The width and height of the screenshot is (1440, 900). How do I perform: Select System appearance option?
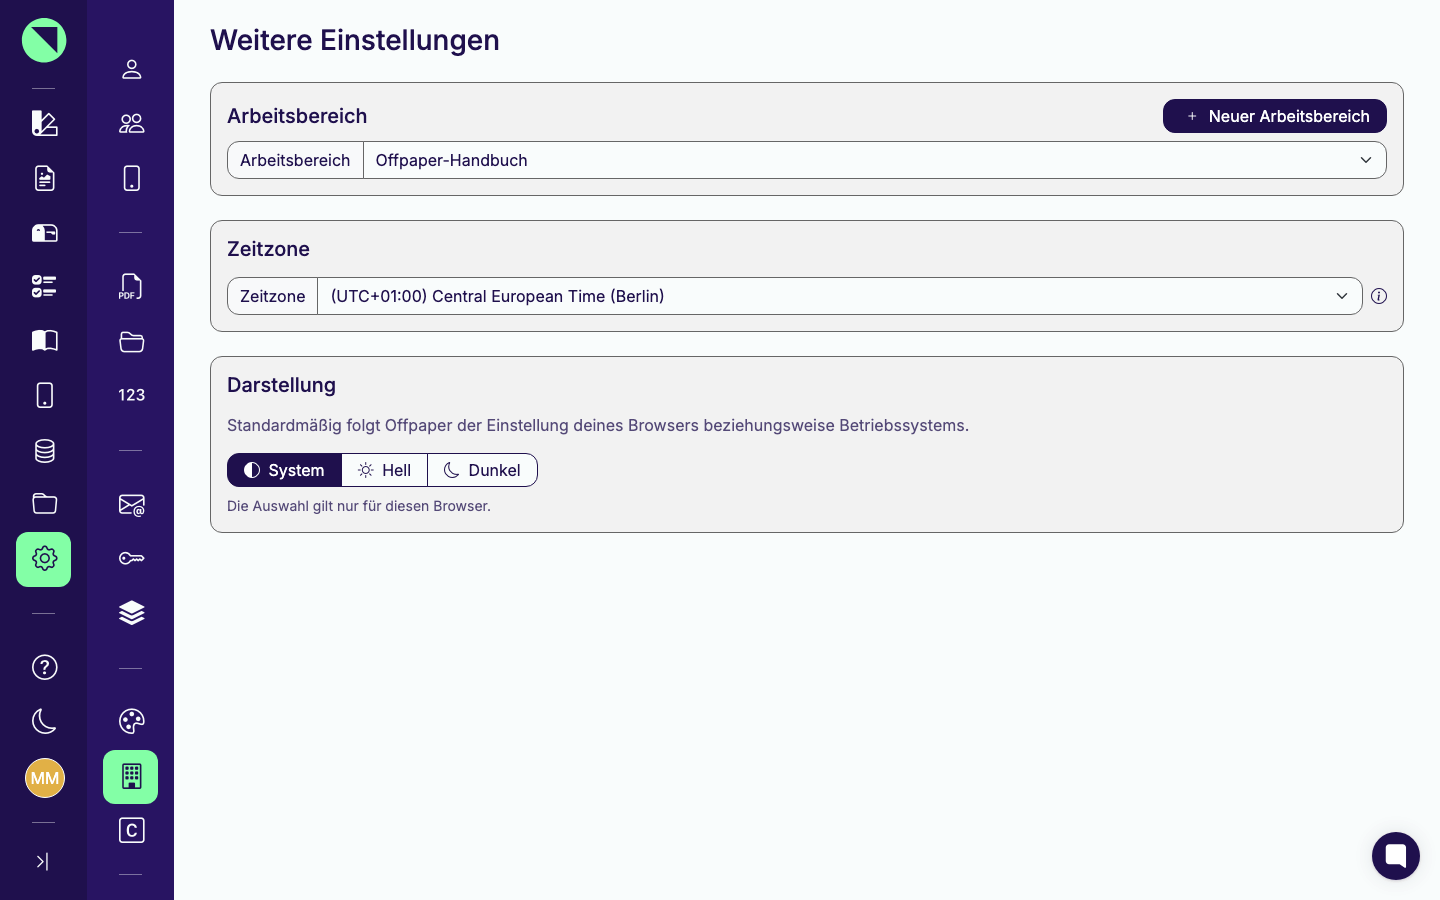(284, 470)
